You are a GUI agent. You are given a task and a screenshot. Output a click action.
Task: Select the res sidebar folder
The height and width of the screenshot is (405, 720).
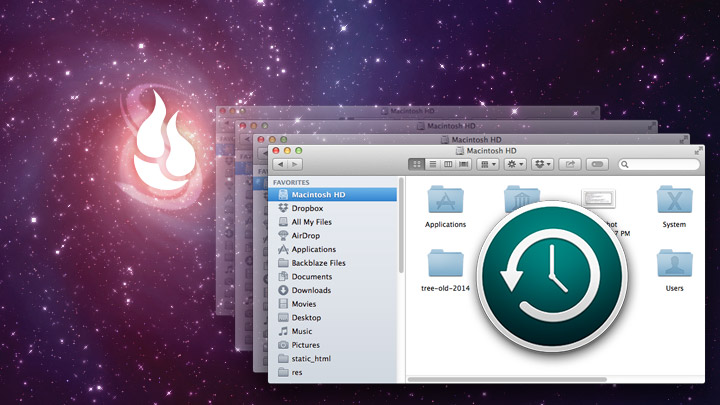tap(332, 372)
